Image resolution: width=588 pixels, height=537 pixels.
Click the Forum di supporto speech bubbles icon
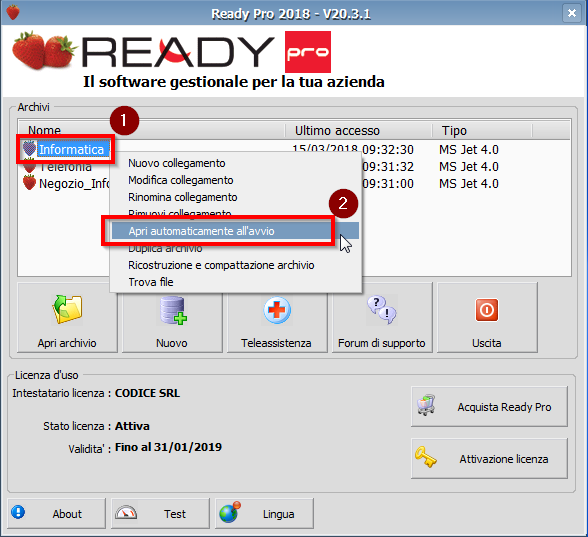(x=382, y=310)
